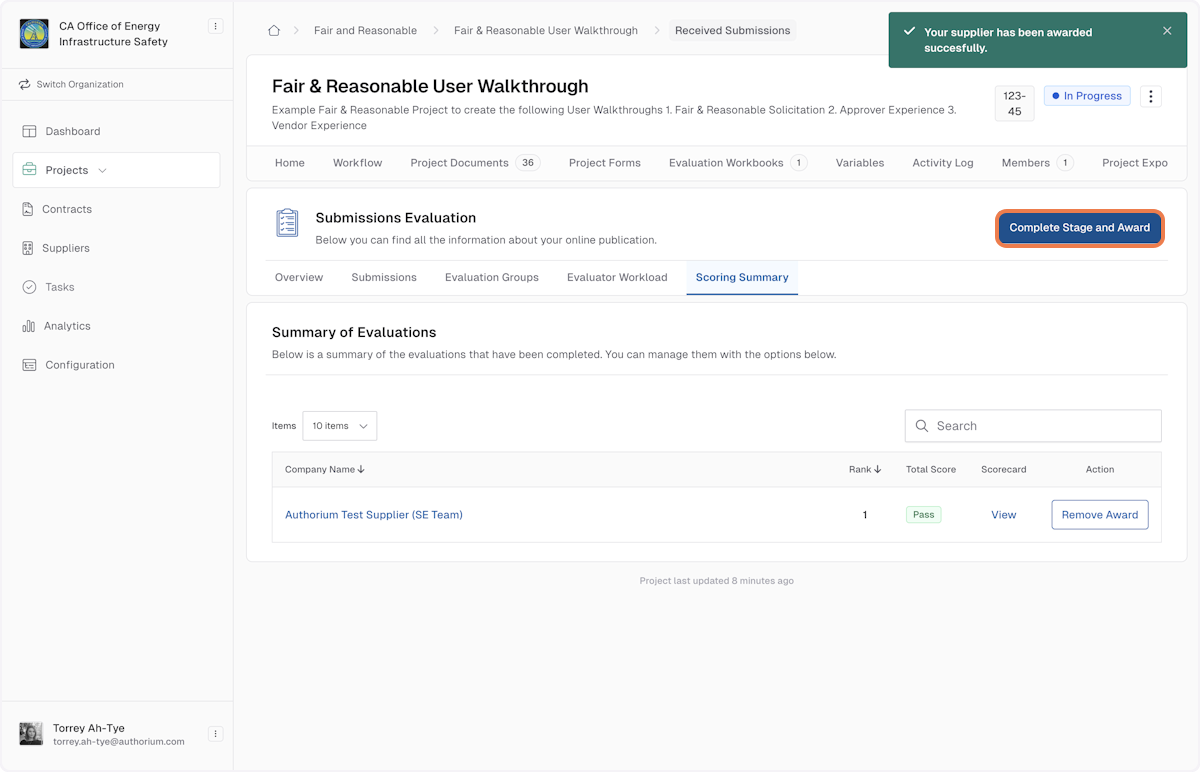The image size is (1200, 772).
Task: Click the Switch Organization arrows icon
Action: click(x=25, y=85)
